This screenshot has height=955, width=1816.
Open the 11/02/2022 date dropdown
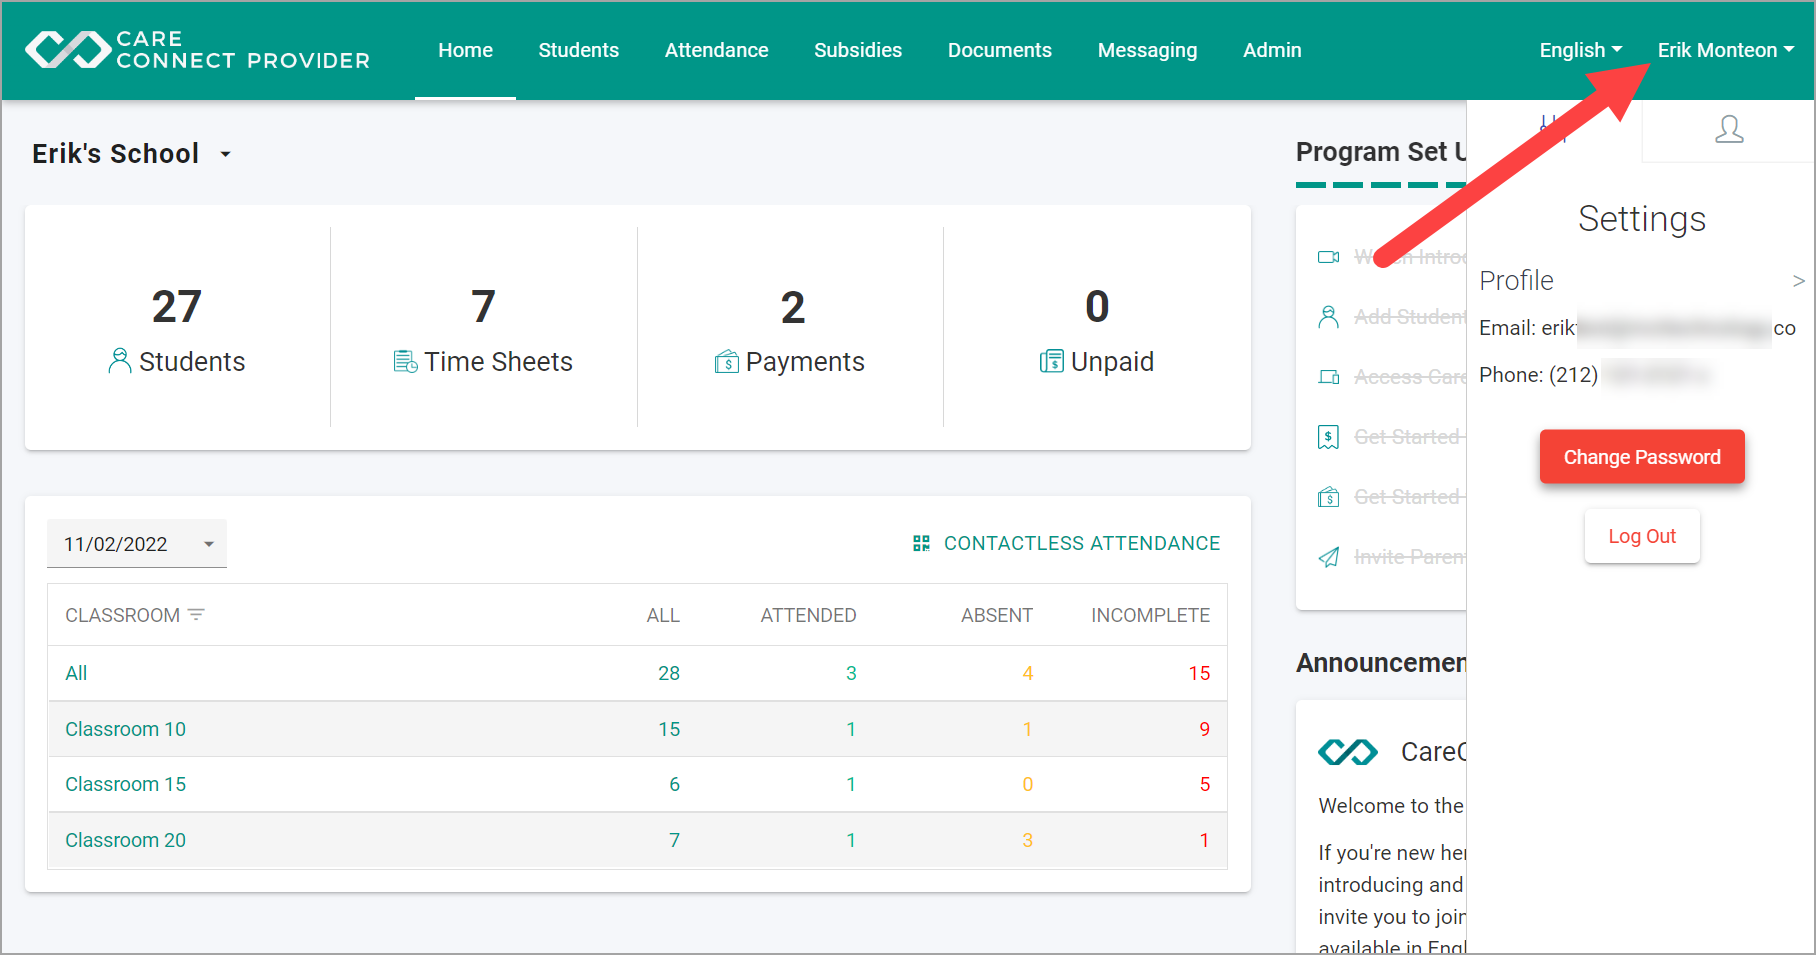tap(137, 544)
